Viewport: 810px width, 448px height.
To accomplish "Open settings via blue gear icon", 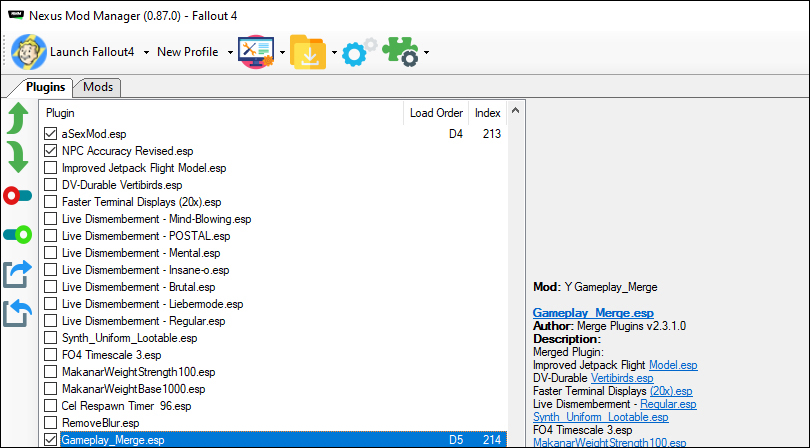I will tap(360, 52).
